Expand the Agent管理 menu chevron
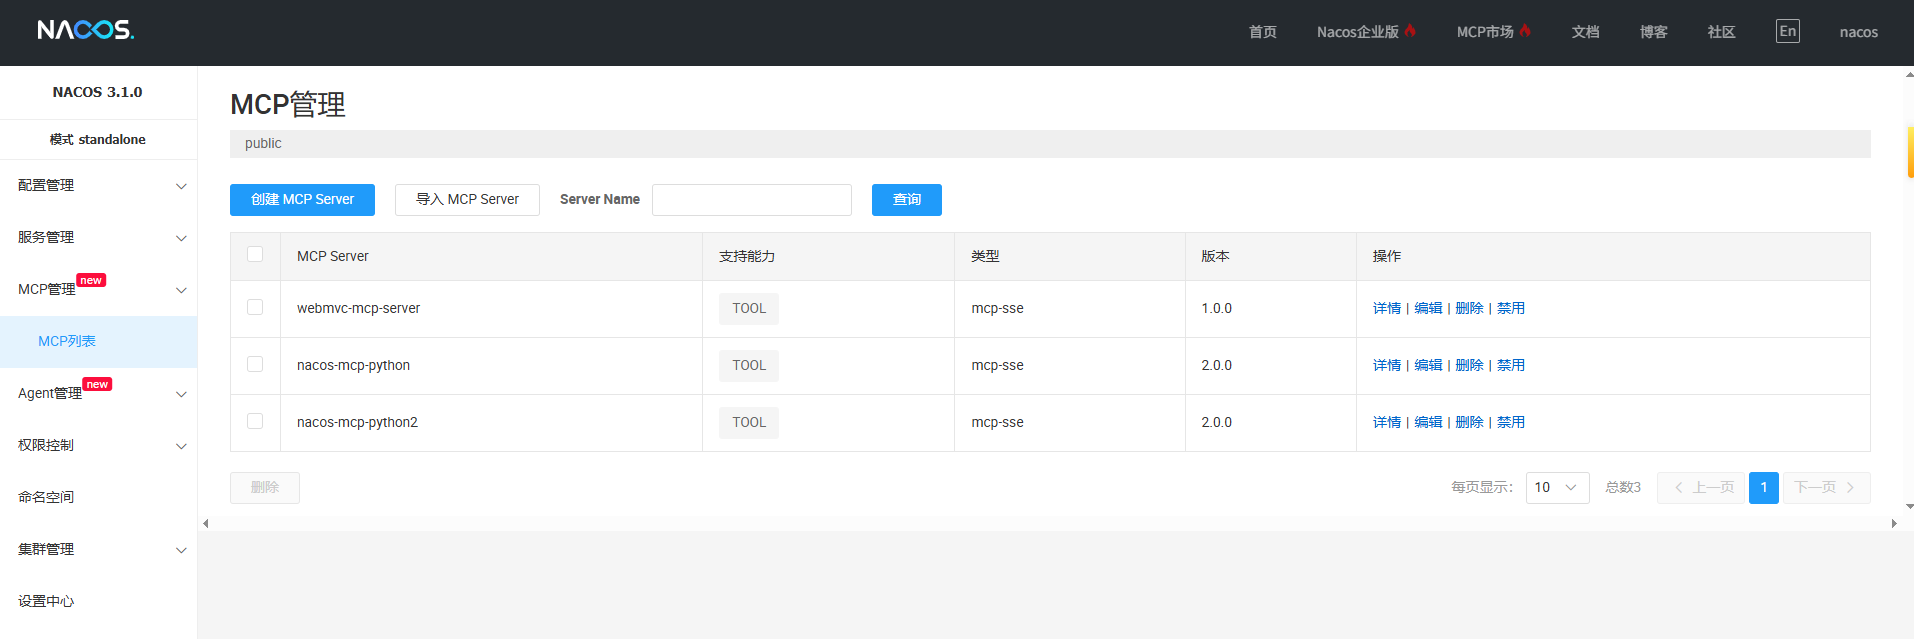 (181, 394)
